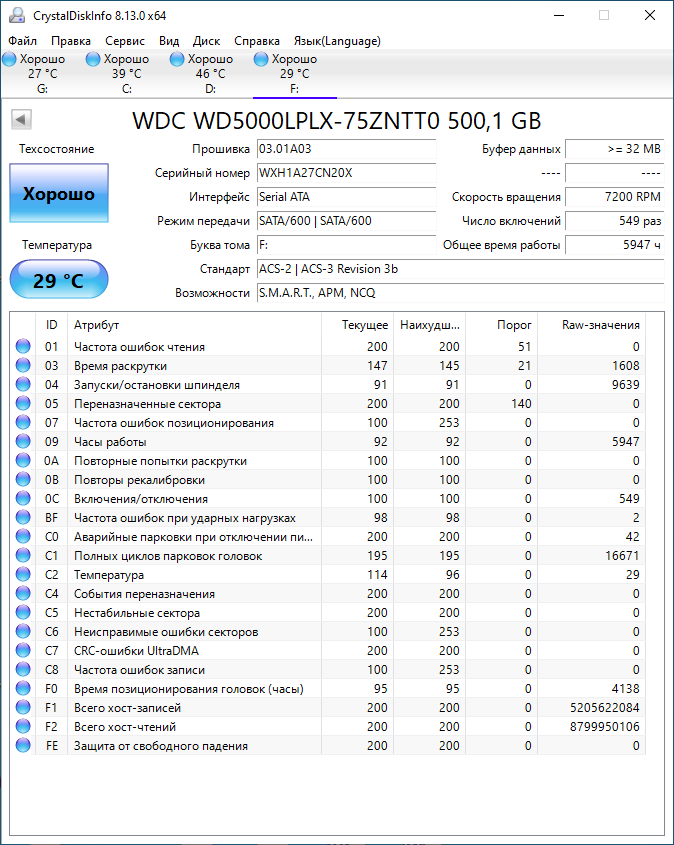Click the CrystalDiskInfo app icon in title bar
The width and height of the screenshot is (674, 845).
pyautogui.click(x=17, y=15)
